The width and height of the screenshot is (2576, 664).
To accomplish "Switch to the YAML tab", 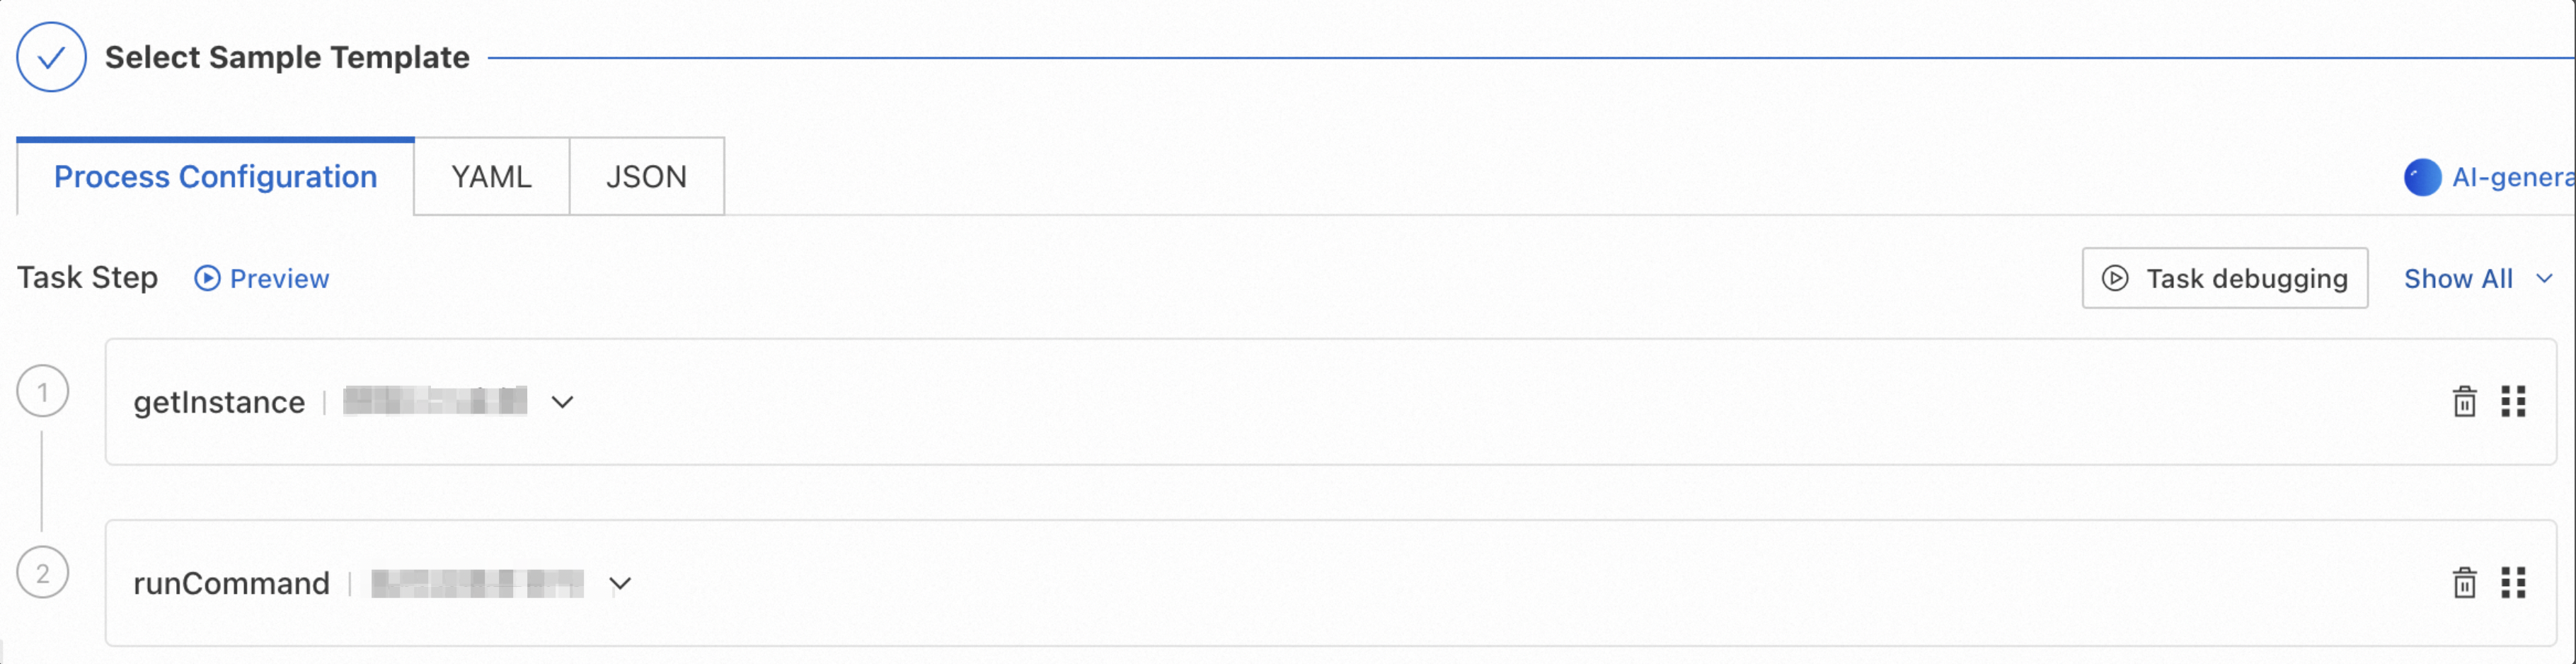I will (491, 177).
